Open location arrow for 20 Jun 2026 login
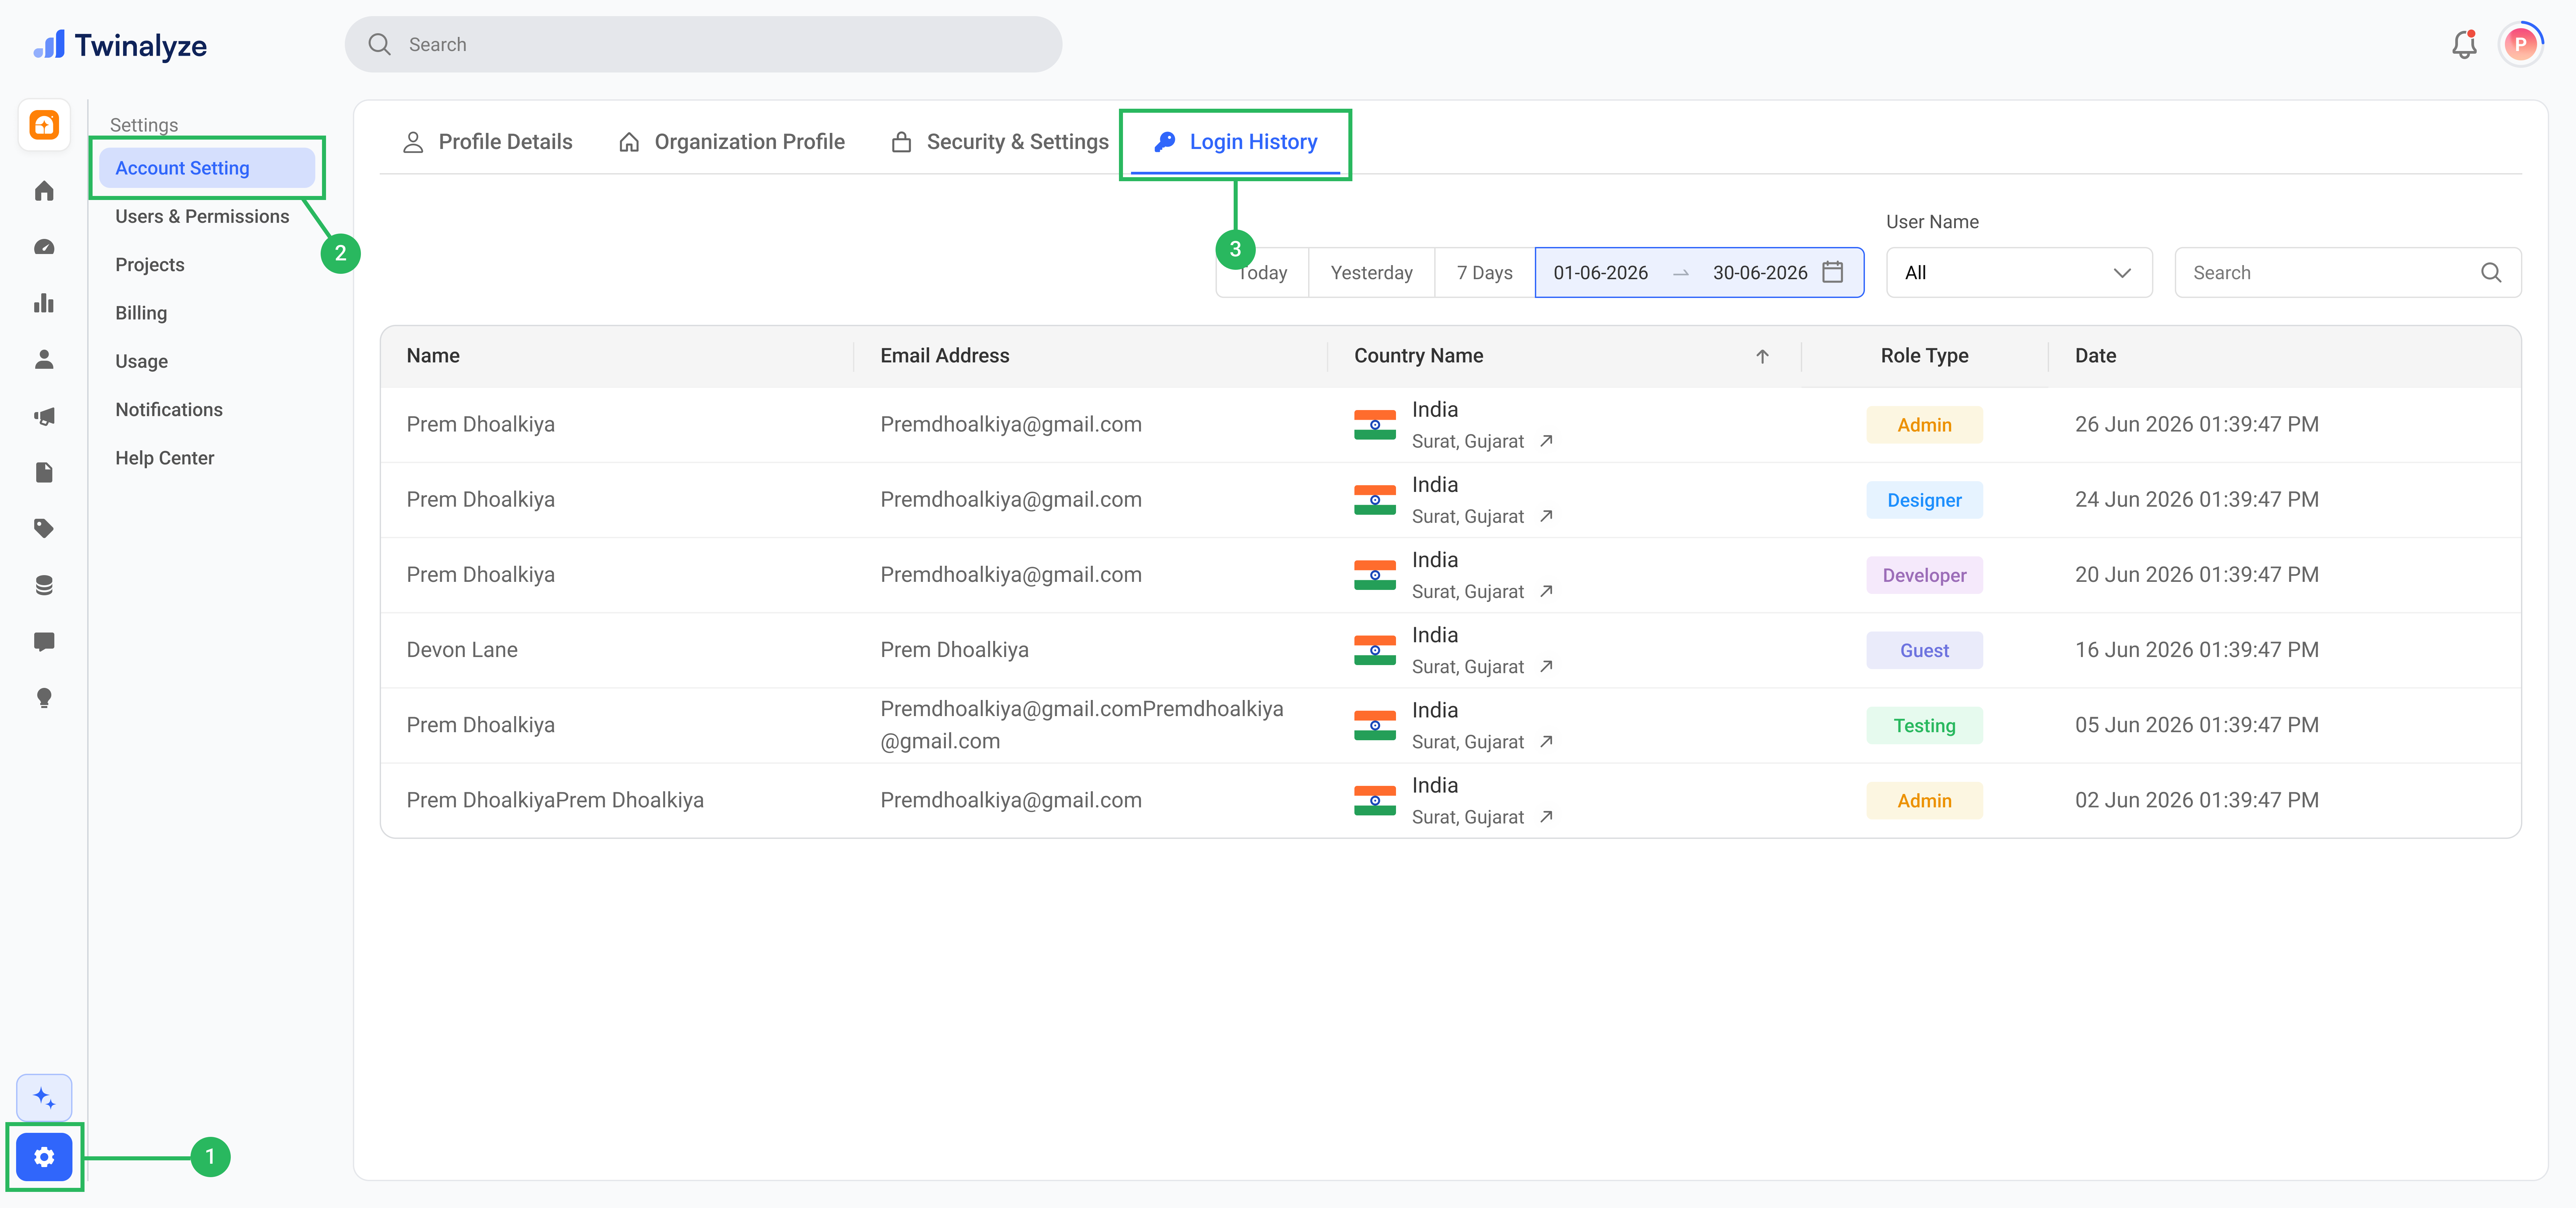The width and height of the screenshot is (2576, 1208). coord(1546,591)
